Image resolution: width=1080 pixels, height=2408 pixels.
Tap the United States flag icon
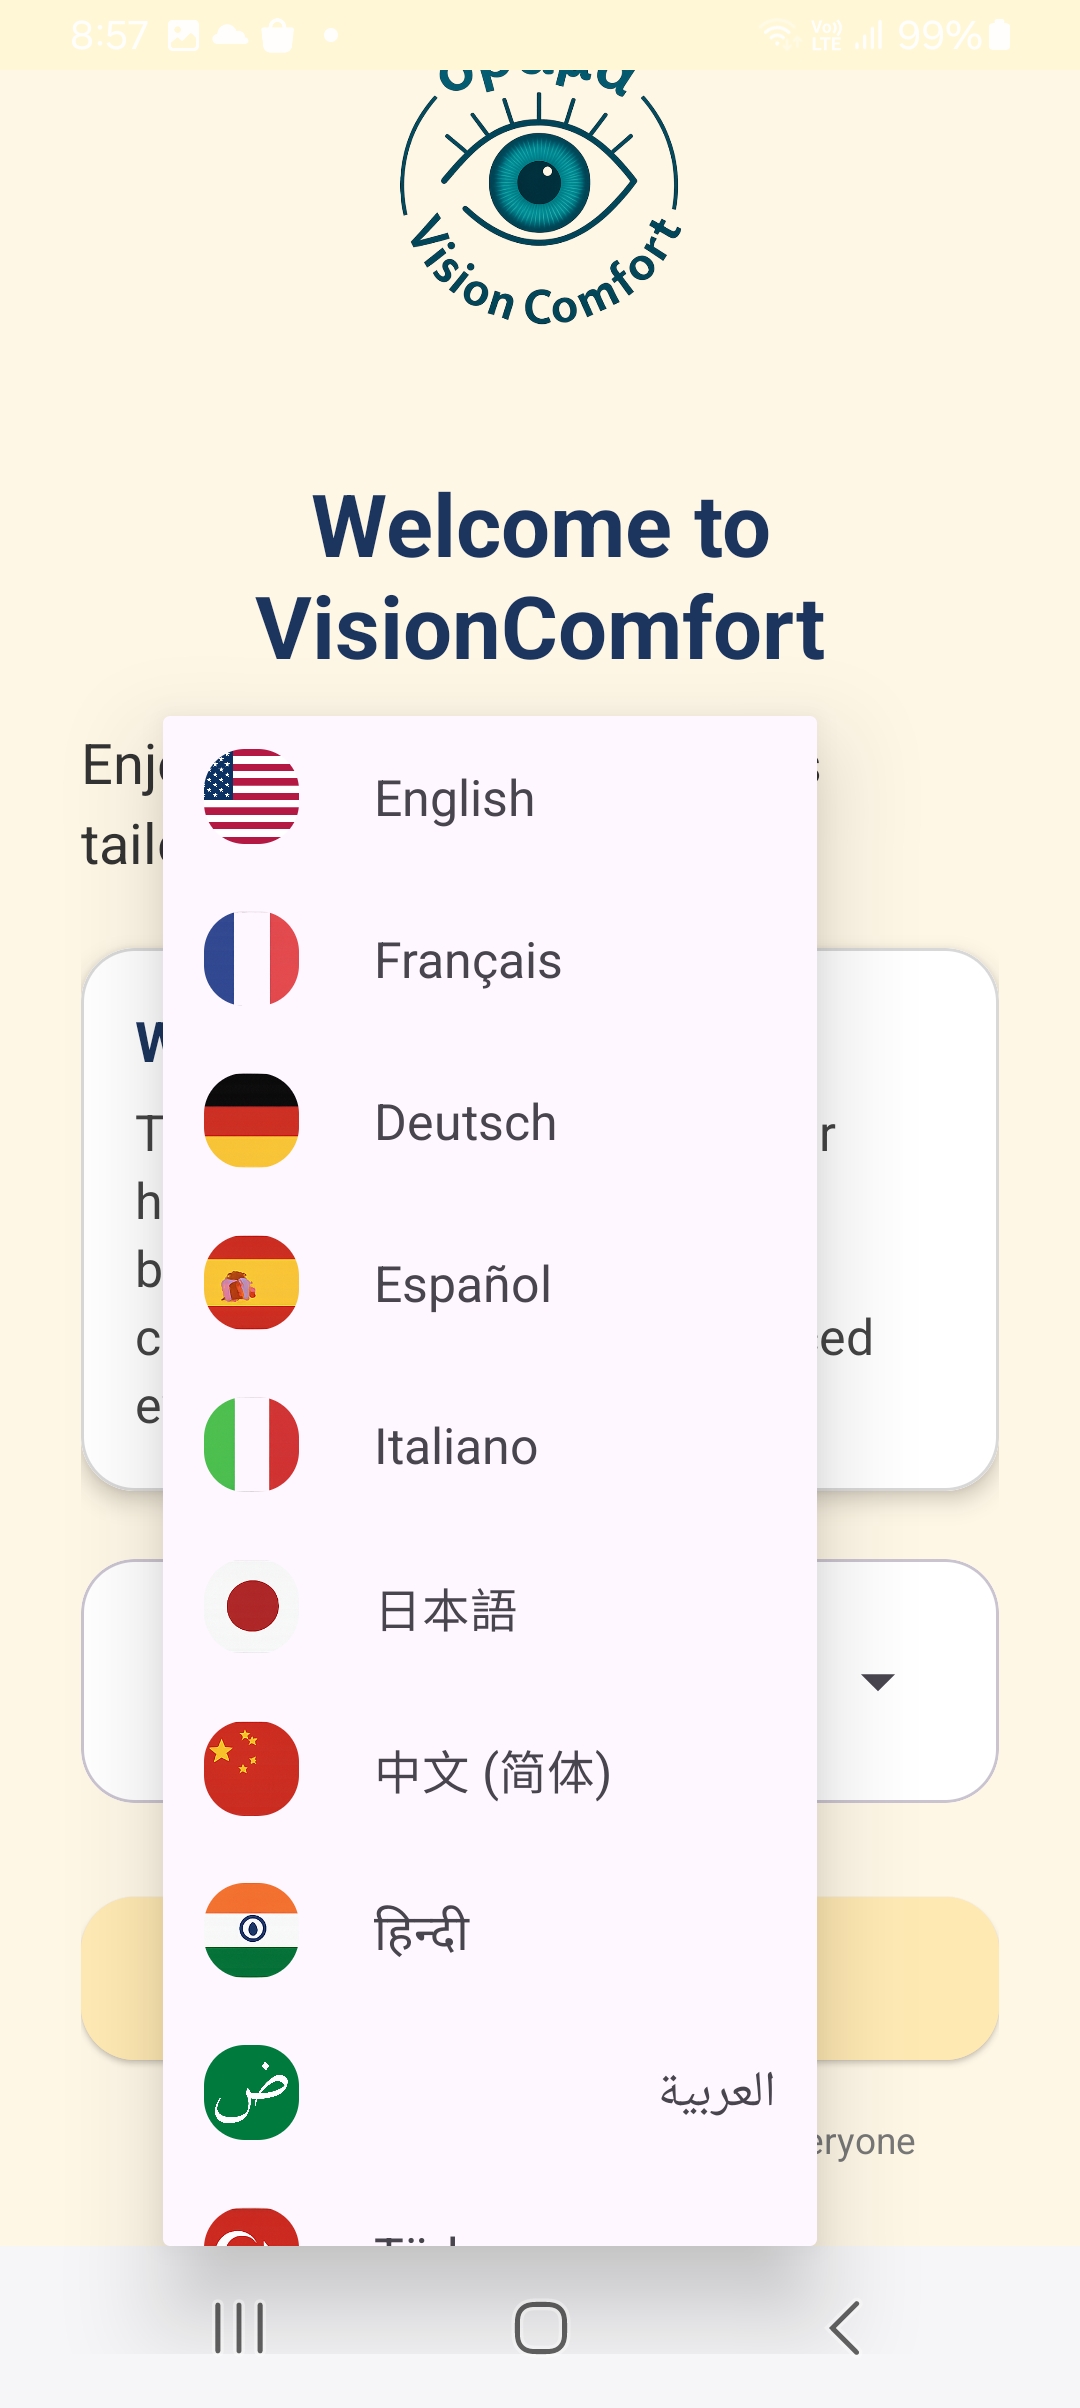point(251,796)
